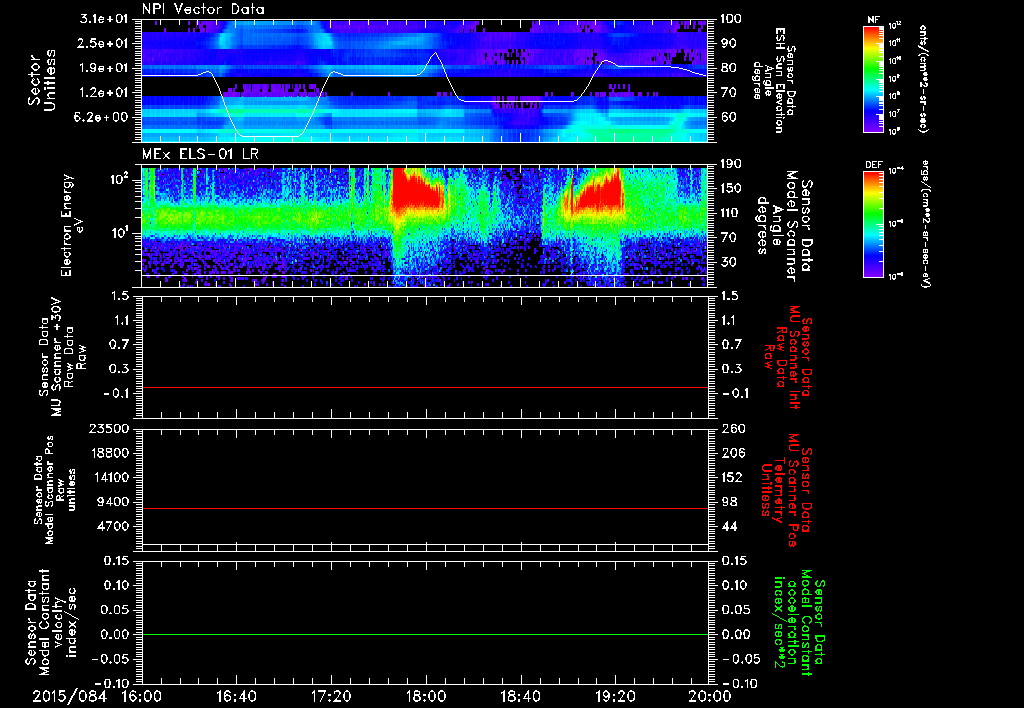
Task: Click the green Model Constant acceleration label
Action: [x=798, y=623]
